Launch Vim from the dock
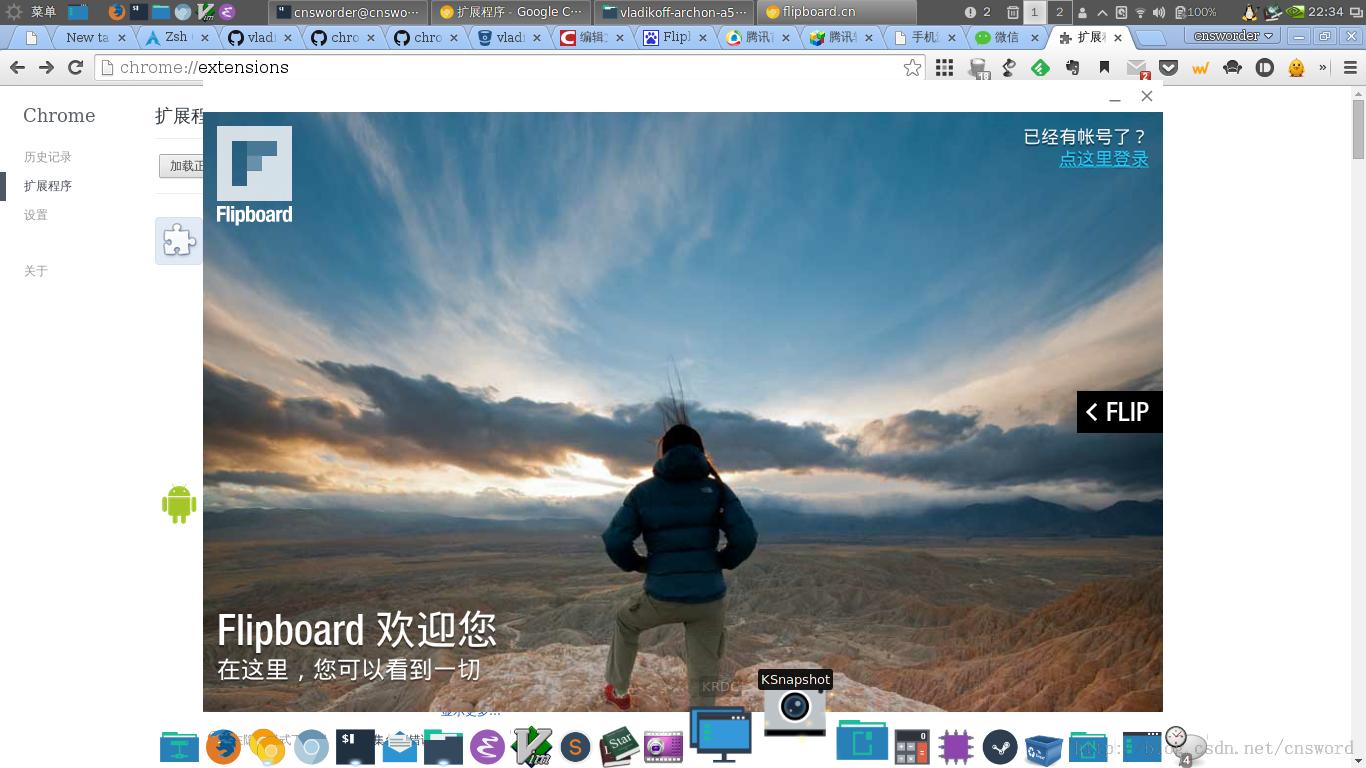1366x768 pixels. [532, 746]
